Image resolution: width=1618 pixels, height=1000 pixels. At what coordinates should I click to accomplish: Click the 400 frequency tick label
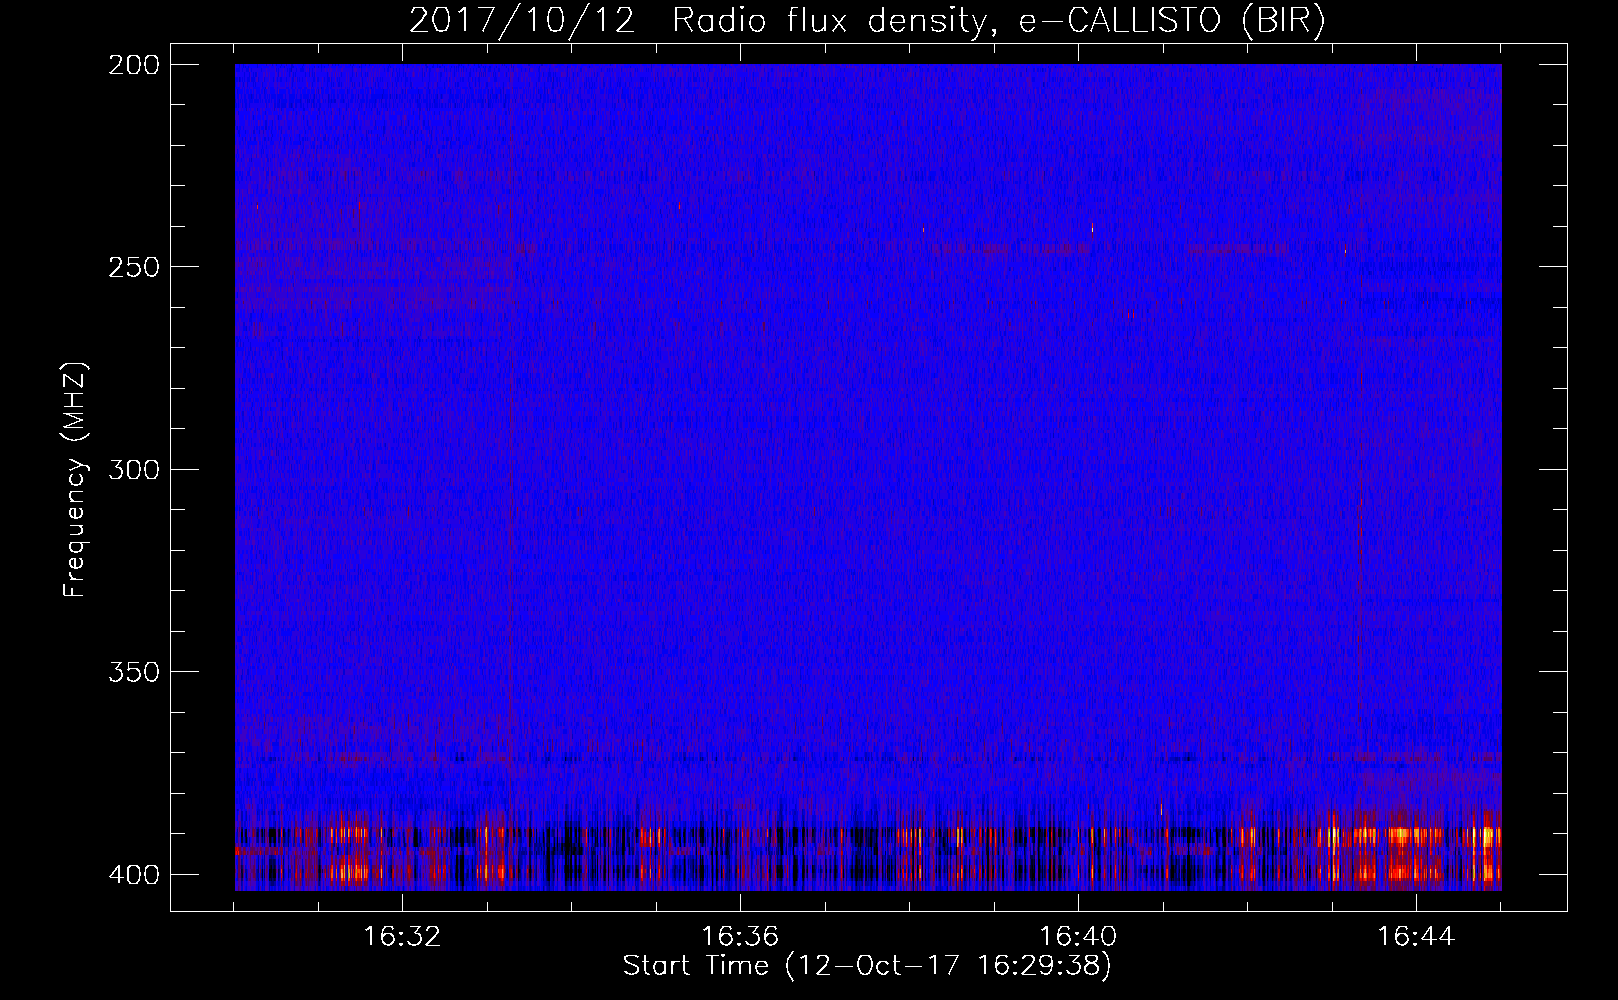click(x=133, y=875)
